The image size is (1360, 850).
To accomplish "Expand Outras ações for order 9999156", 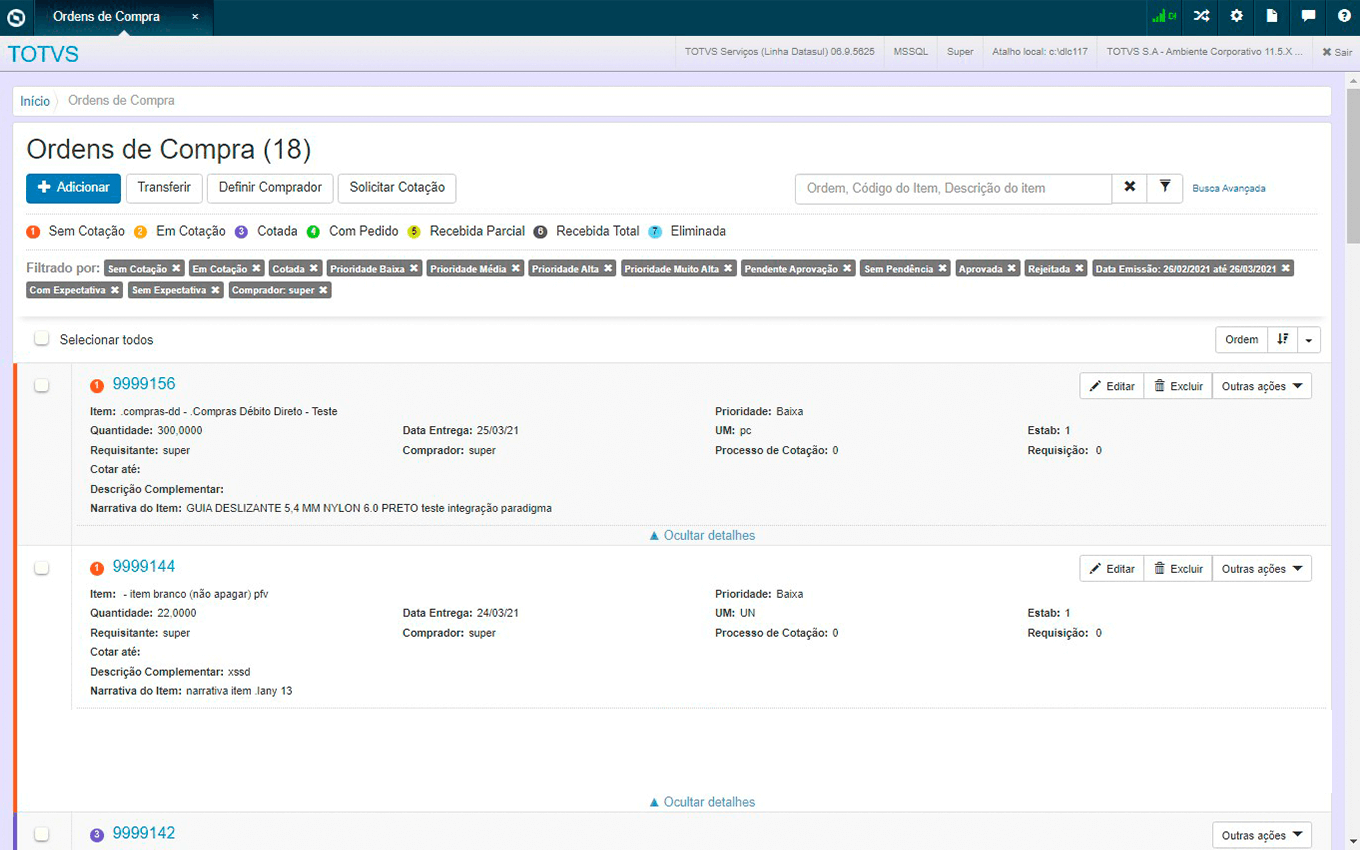I will [1261, 386].
